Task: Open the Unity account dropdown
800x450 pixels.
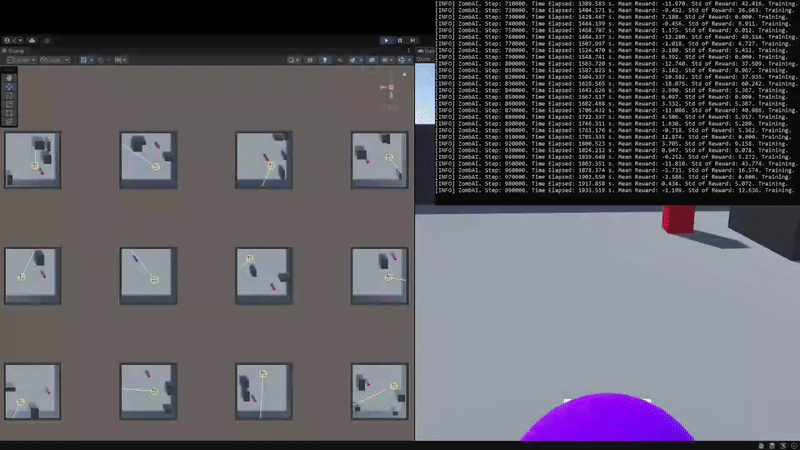Action: [x=13, y=40]
